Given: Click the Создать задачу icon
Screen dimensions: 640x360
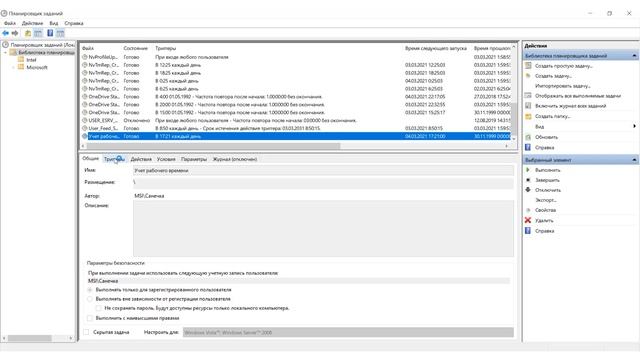Looking at the screenshot, I should pyautogui.click(x=528, y=76).
